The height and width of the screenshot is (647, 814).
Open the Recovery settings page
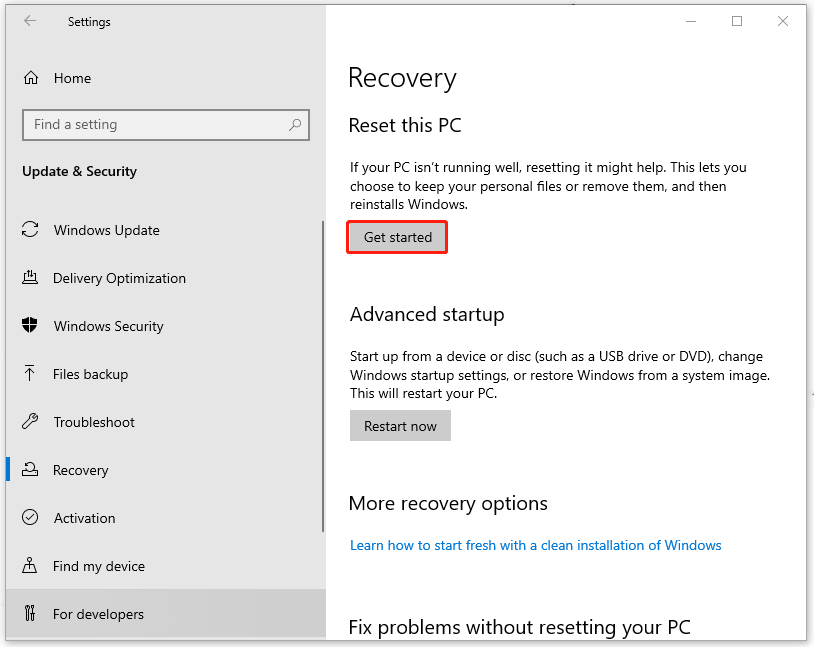click(x=80, y=470)
